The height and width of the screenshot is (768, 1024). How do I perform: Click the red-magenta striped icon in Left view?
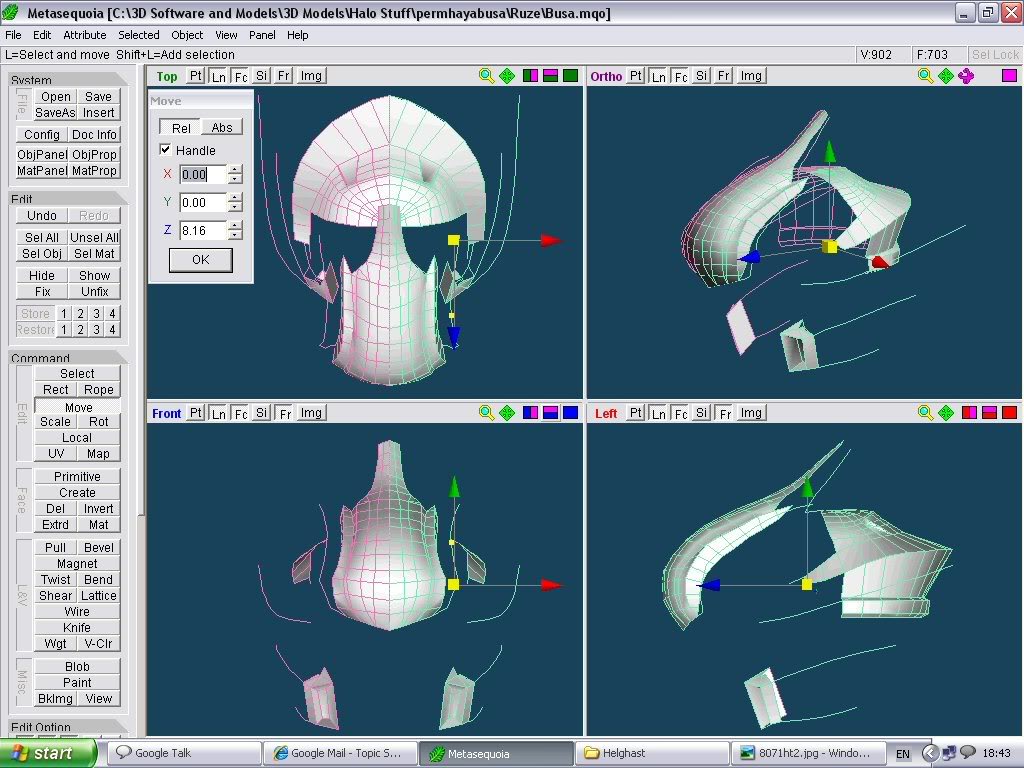(x=989, y=413)
